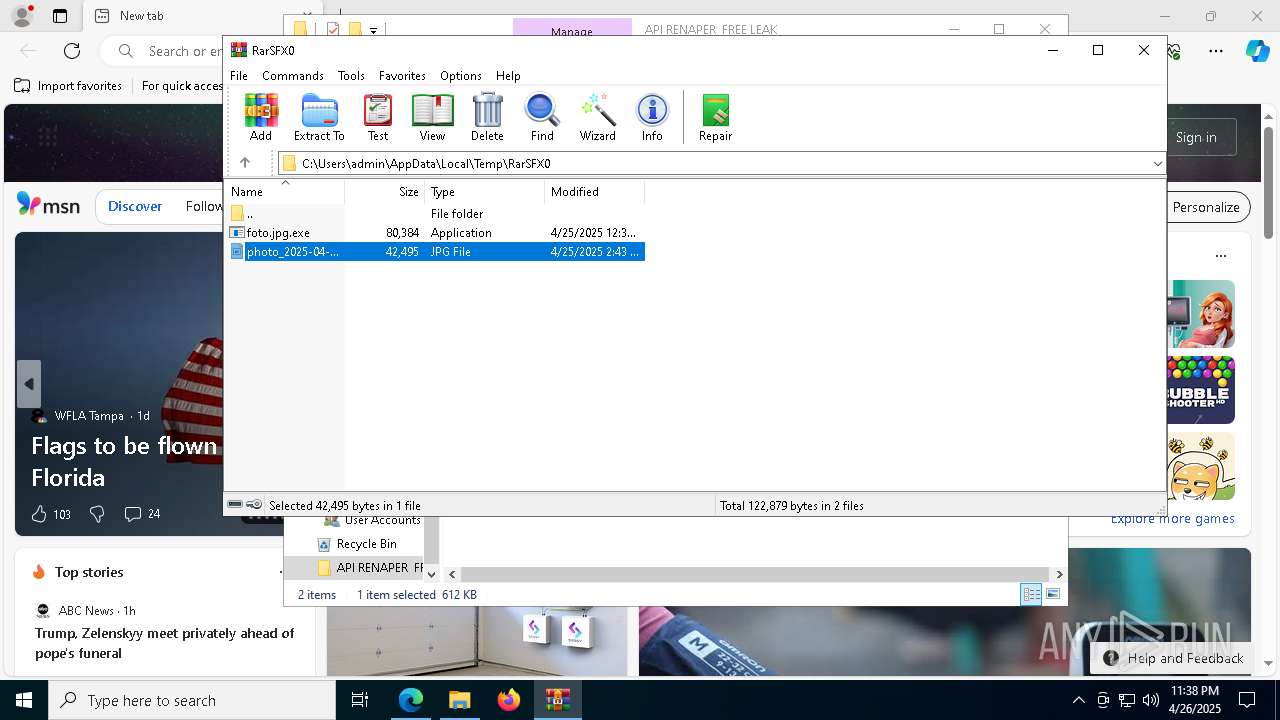Screen dimensions: 1280x720
Task: Select the photo_2025-04 JPG file
Action: click(436, 252)
